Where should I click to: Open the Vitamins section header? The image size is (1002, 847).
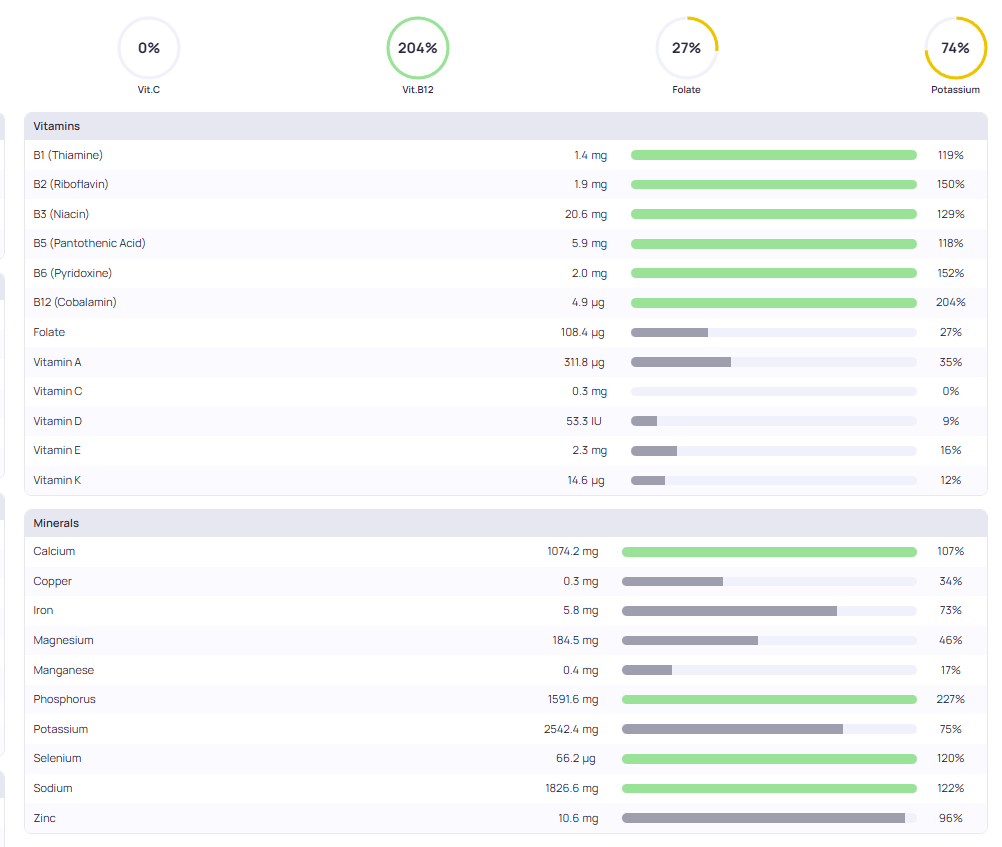(x=56, y=126)
